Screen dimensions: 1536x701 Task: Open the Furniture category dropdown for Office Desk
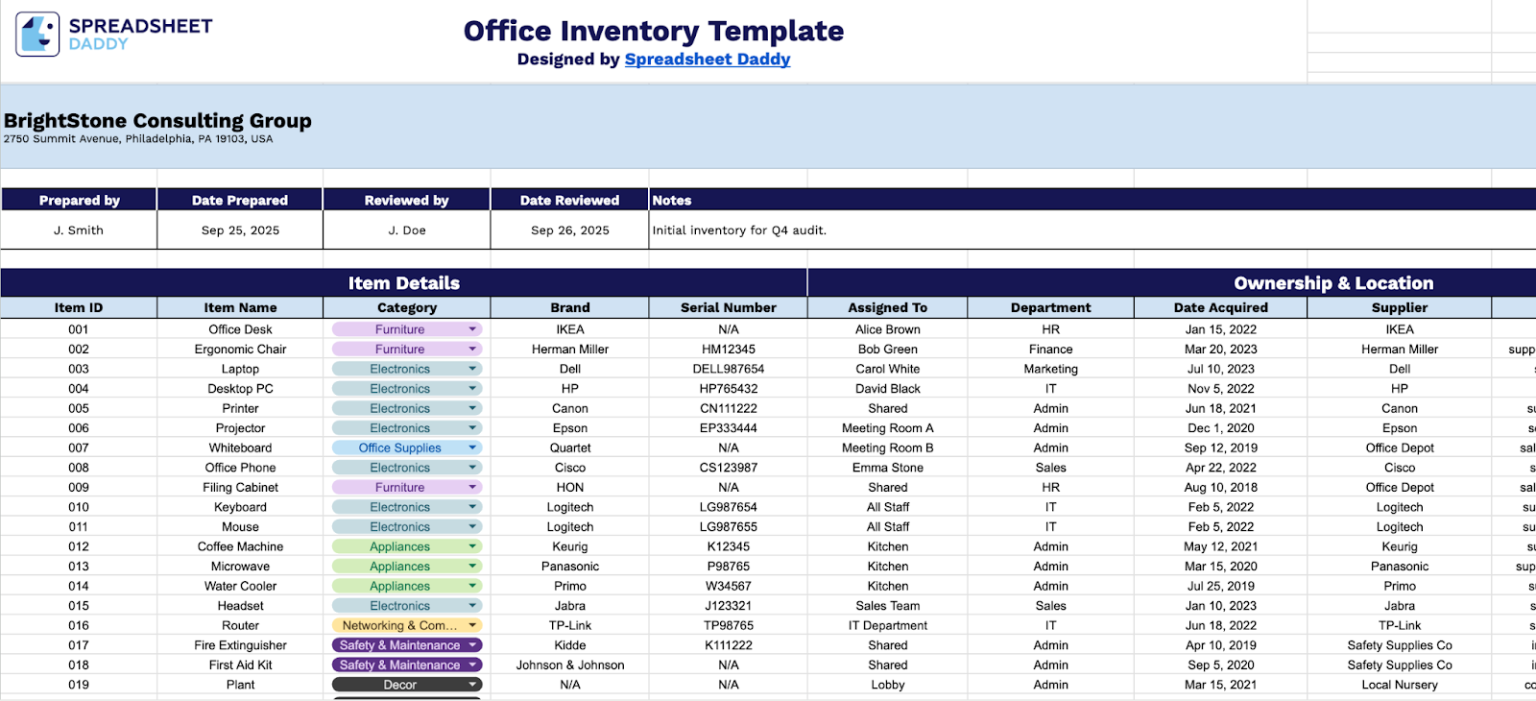point(472,329)
